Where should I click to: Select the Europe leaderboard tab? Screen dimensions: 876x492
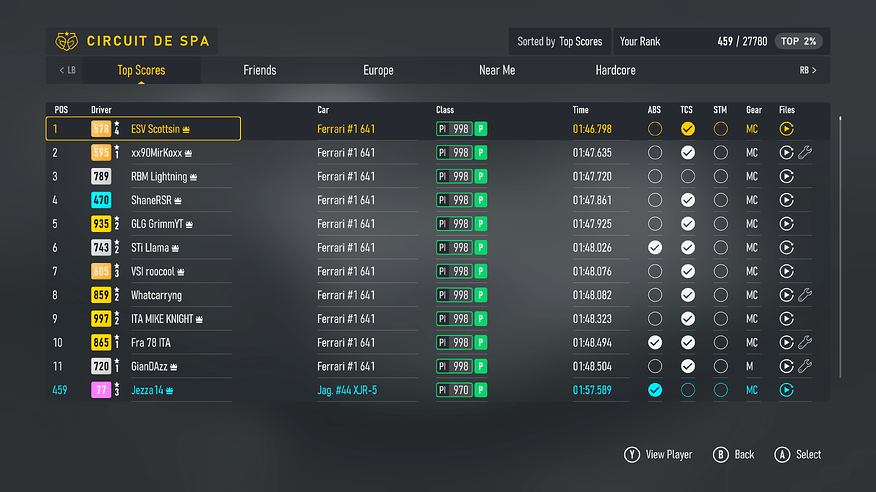[378, 70]
